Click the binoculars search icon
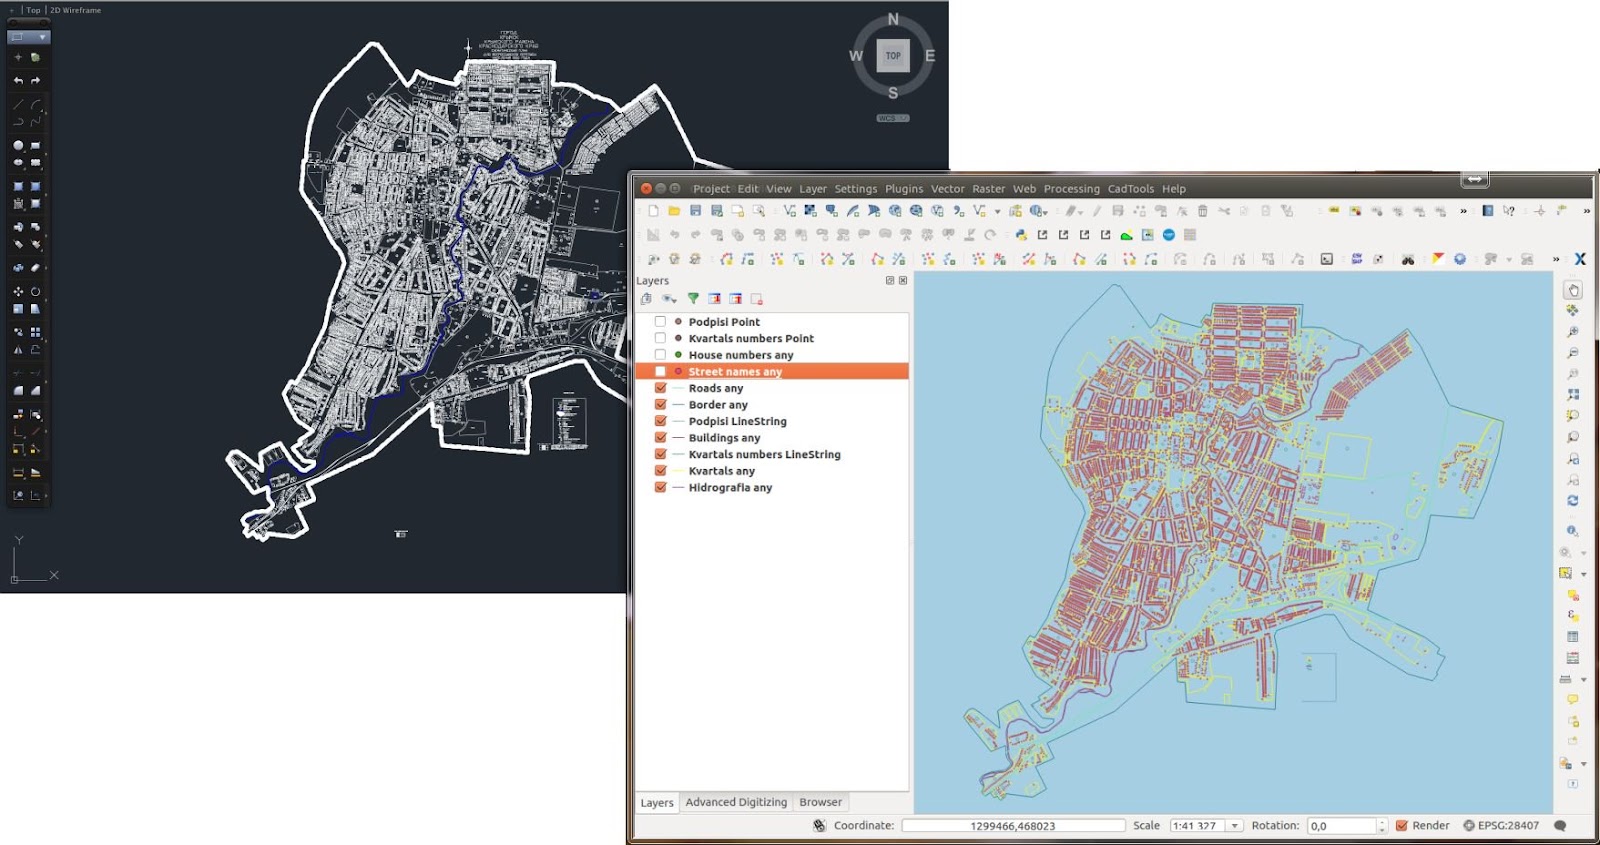 [x=1408, y=259]
